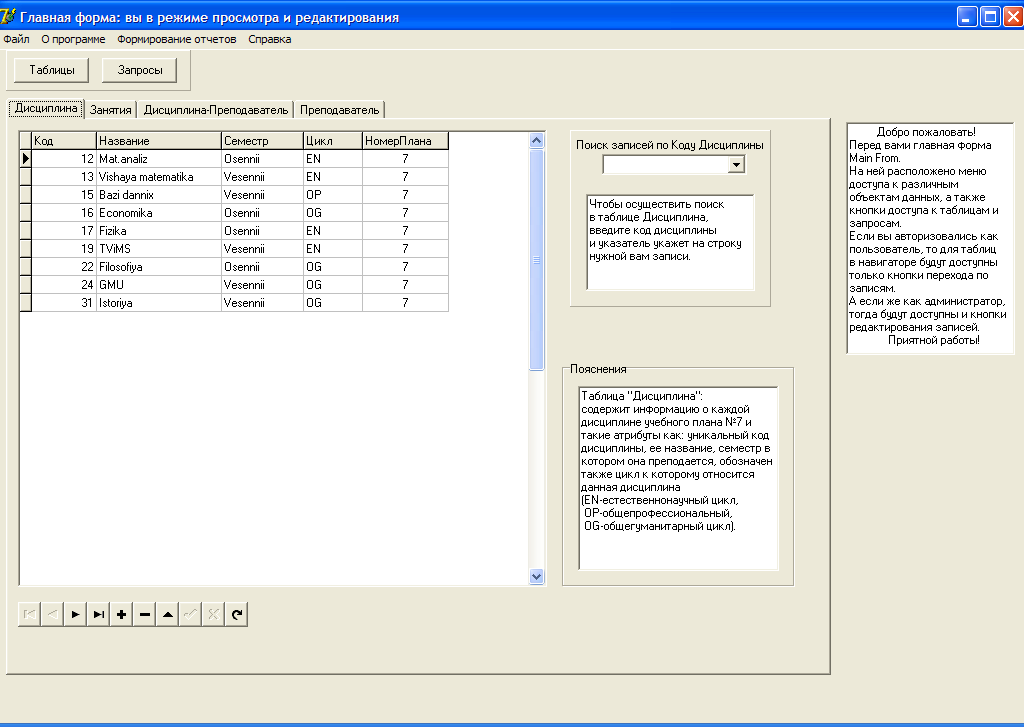
Task: Insert new record with plus button
Action: click(x=121, y=614)
